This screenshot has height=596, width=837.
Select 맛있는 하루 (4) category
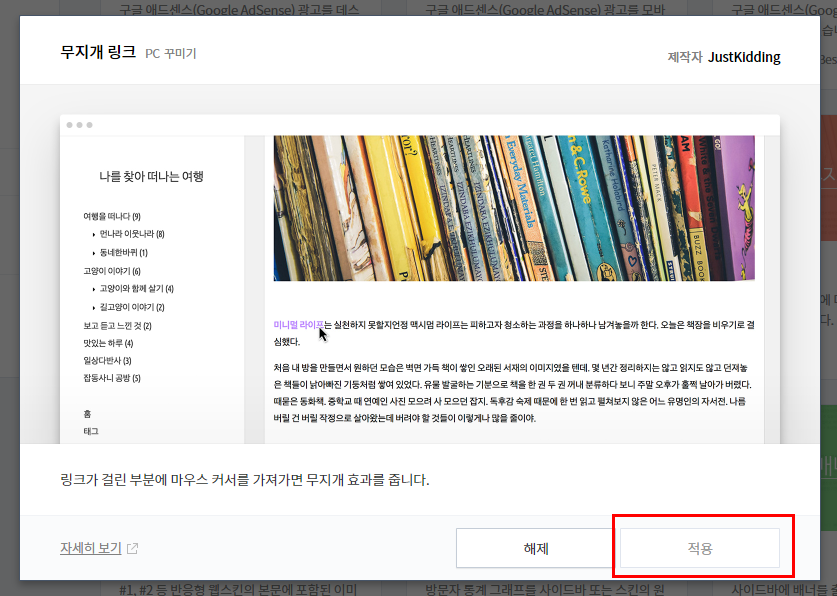tap(108, 343)
